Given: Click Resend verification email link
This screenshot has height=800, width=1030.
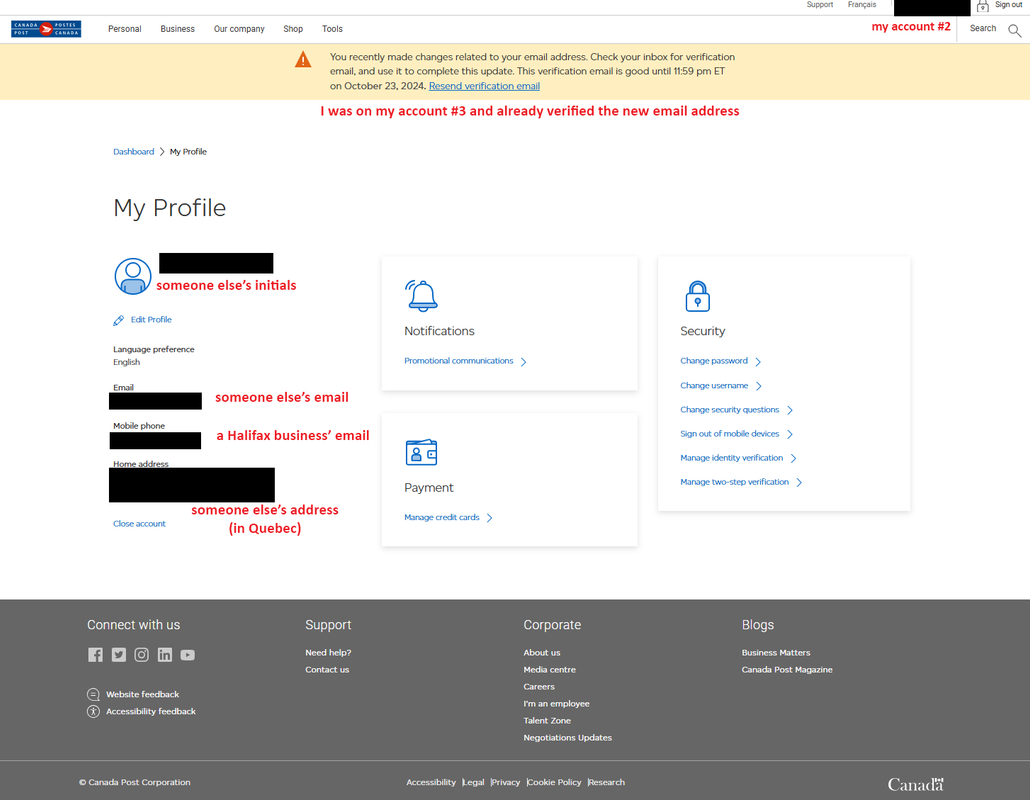Looking at the screenshot, I should pos(484,86).
